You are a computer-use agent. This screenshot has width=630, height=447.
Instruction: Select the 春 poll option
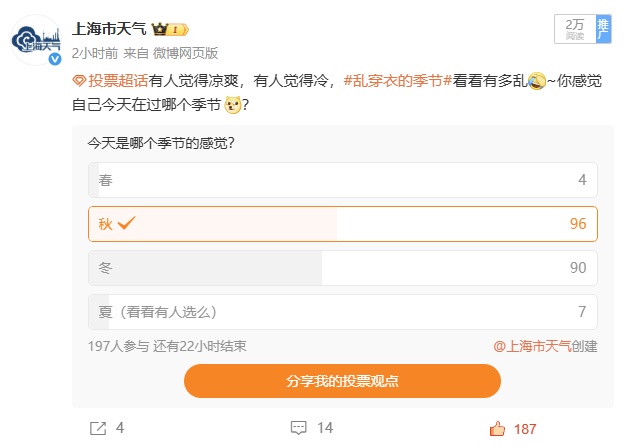click(x=343, y=180)
